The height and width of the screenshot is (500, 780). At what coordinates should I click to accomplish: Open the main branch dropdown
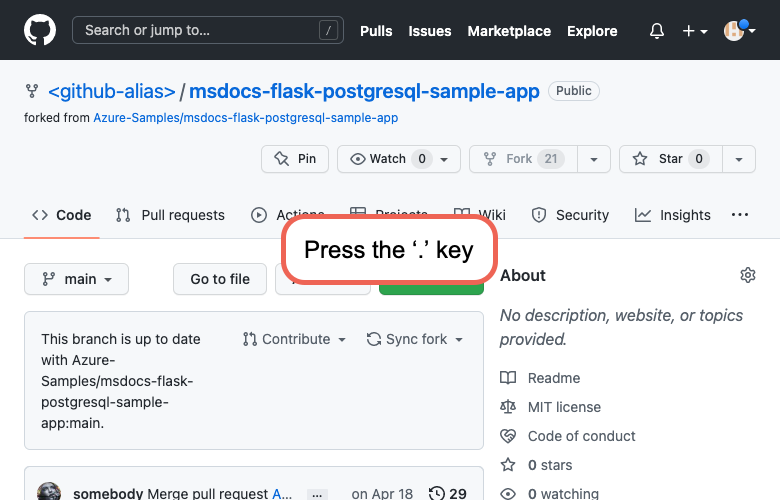coord(76,279)
